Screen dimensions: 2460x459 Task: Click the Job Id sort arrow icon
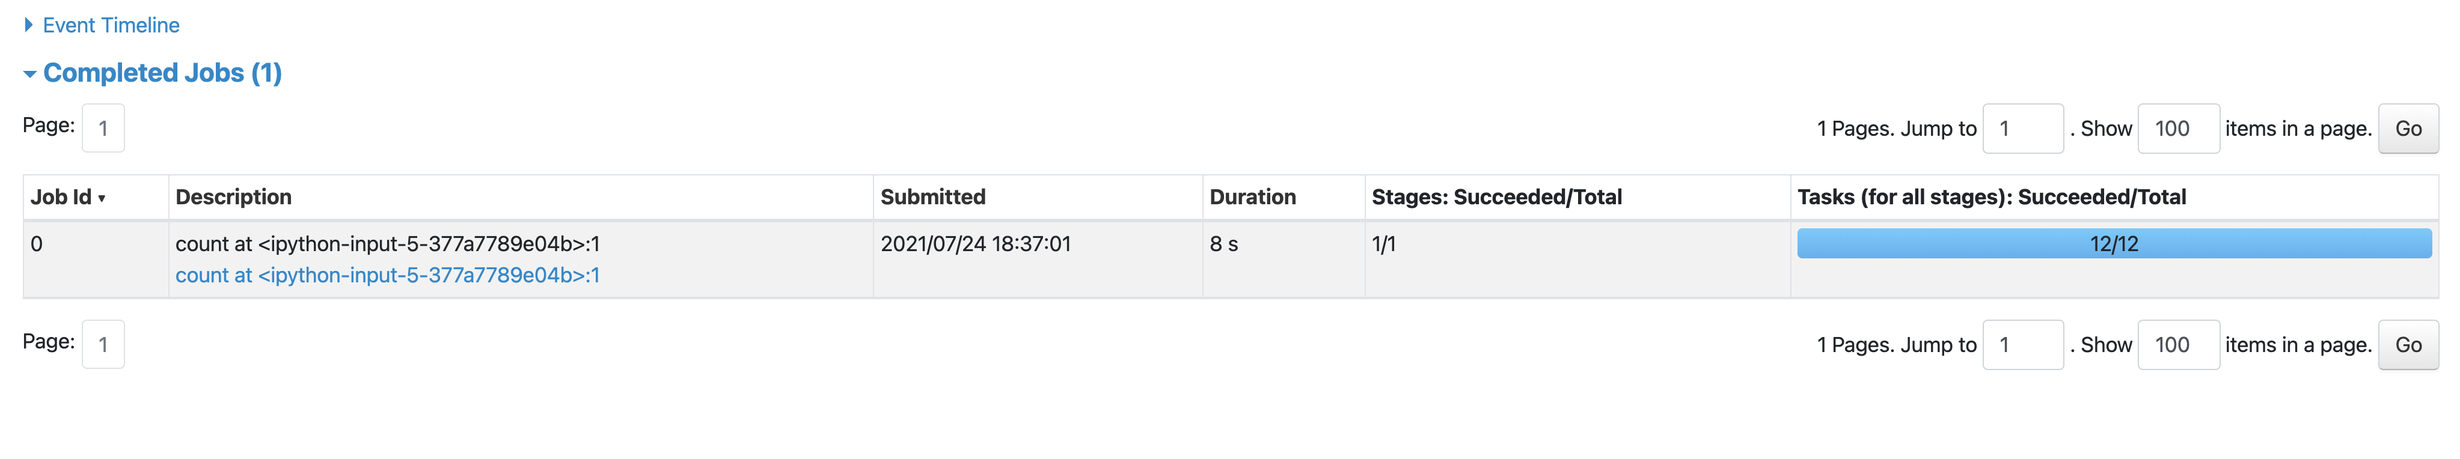(102, 199)
